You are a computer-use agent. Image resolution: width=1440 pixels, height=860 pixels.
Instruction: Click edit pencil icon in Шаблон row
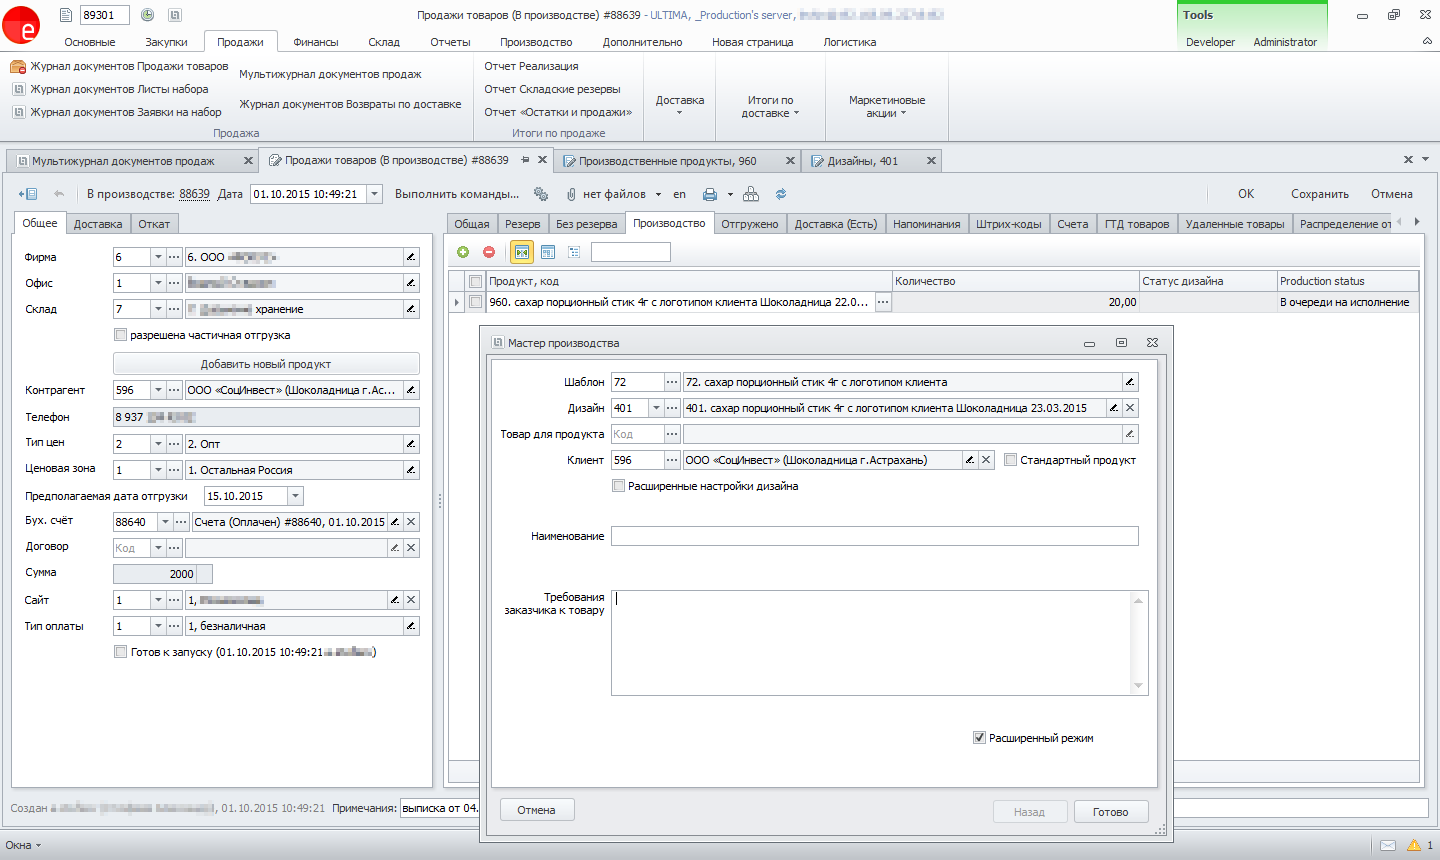pyautogui.click(x=1130, y=382)
